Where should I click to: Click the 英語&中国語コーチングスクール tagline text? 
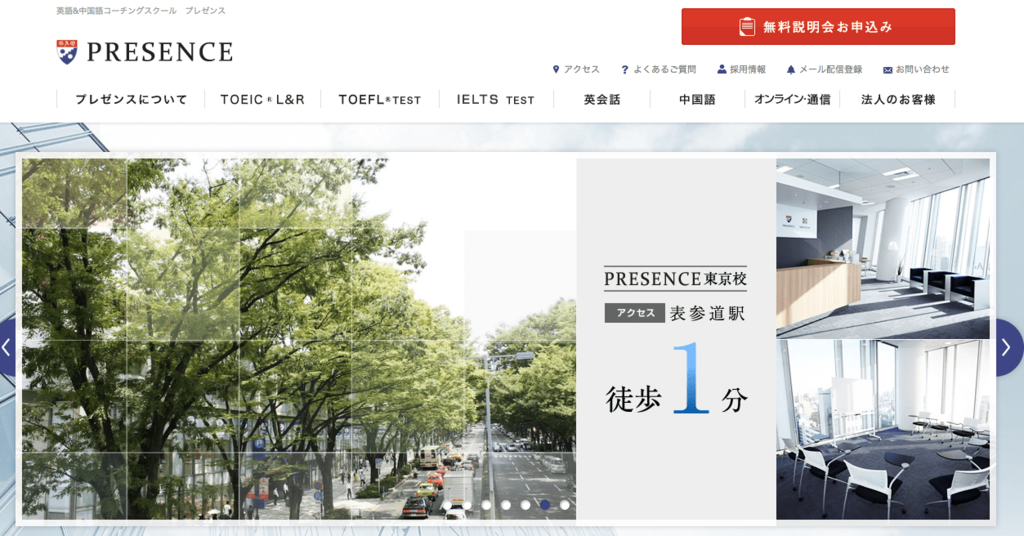pos(116,11)
